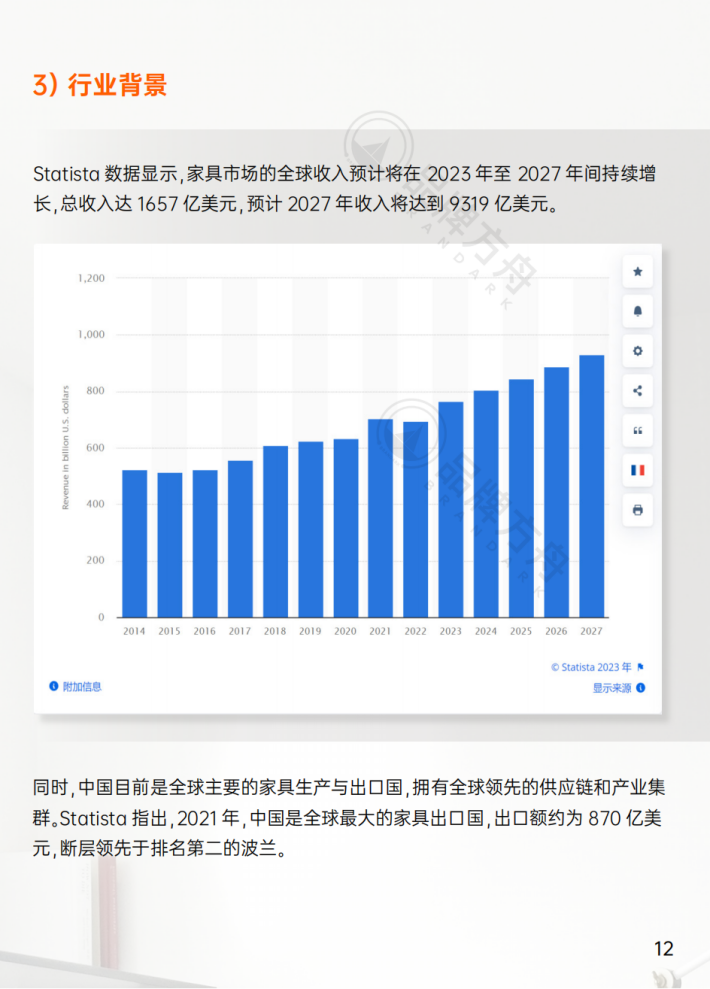Click the bar for year 2021
Viewport: 710px width, 989px height.
click(380, 518)
